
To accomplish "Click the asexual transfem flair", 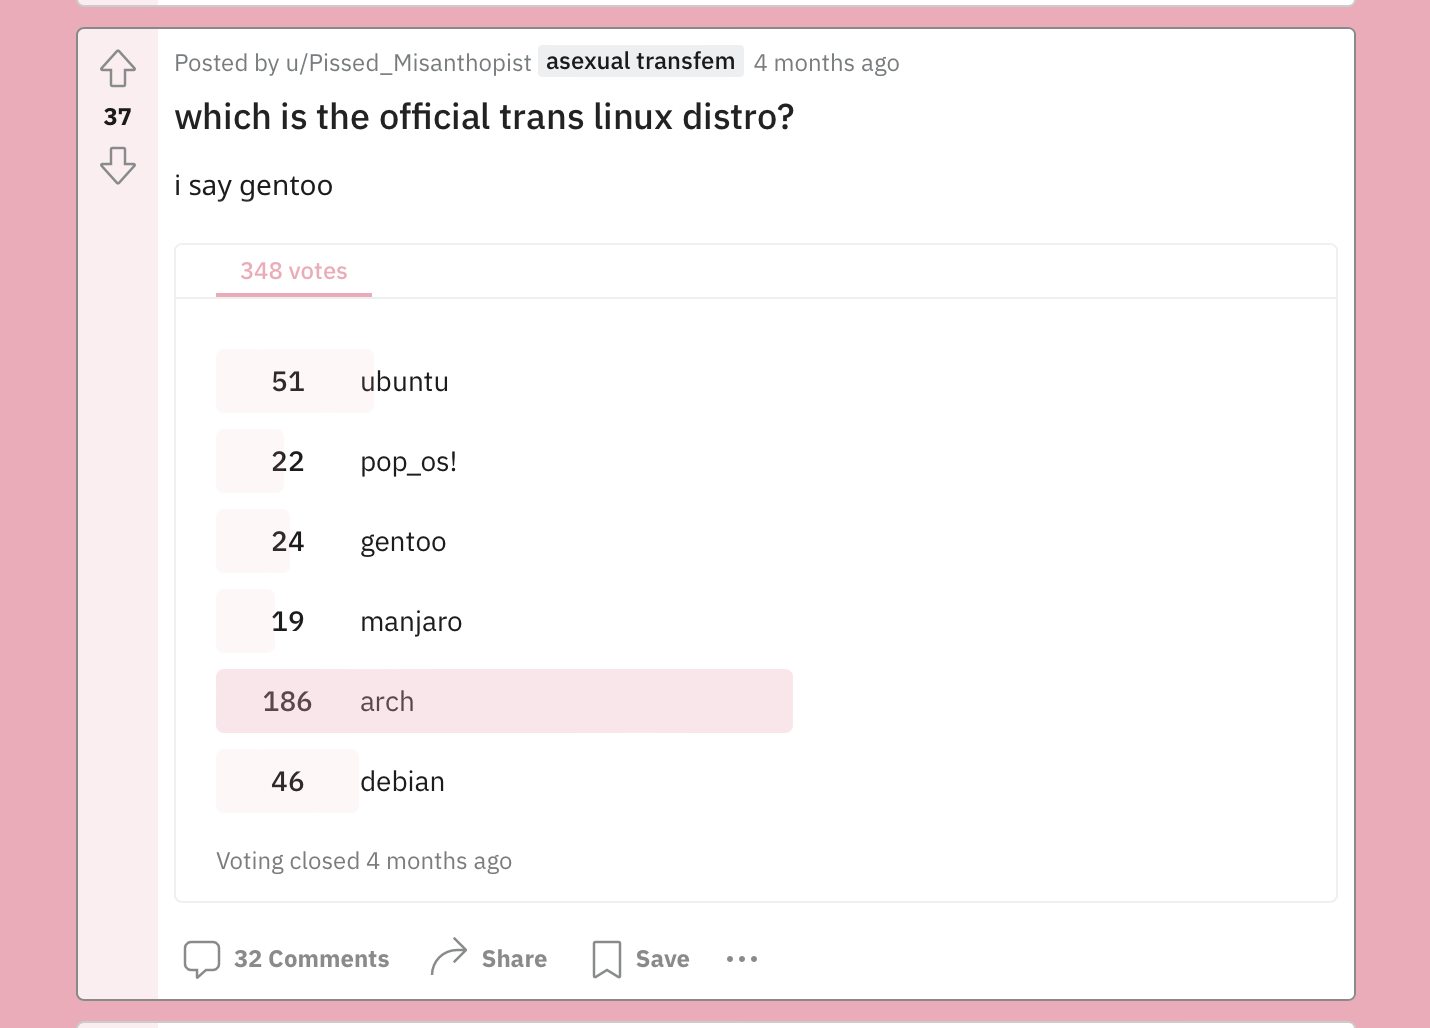I will point(640,62).
